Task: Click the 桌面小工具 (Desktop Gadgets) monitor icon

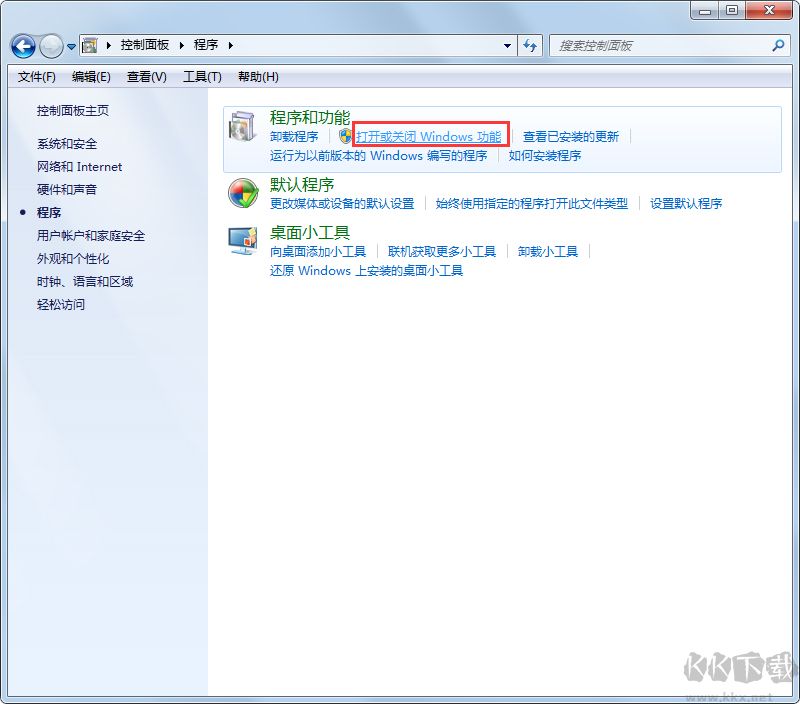Action: (x=242, y=240)
